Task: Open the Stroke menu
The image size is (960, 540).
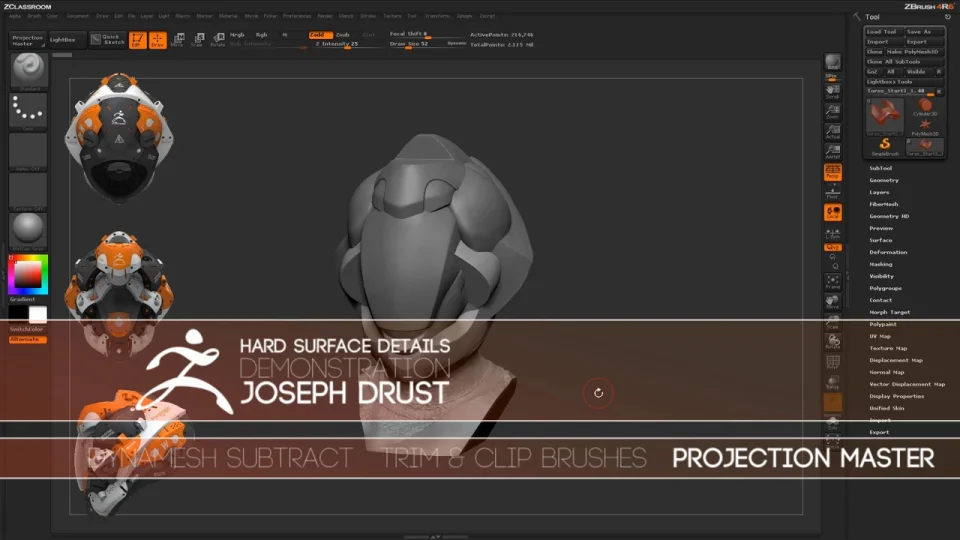Action: [x=368, y=16]
